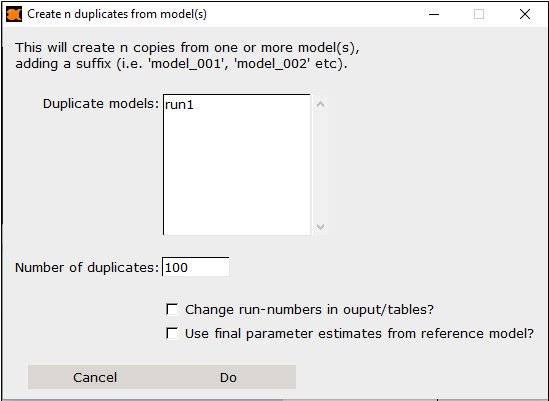This screenshot has height=401, width=549.
Task: Click the scroll-down arrow beside the models list
Action: (320, 227)
